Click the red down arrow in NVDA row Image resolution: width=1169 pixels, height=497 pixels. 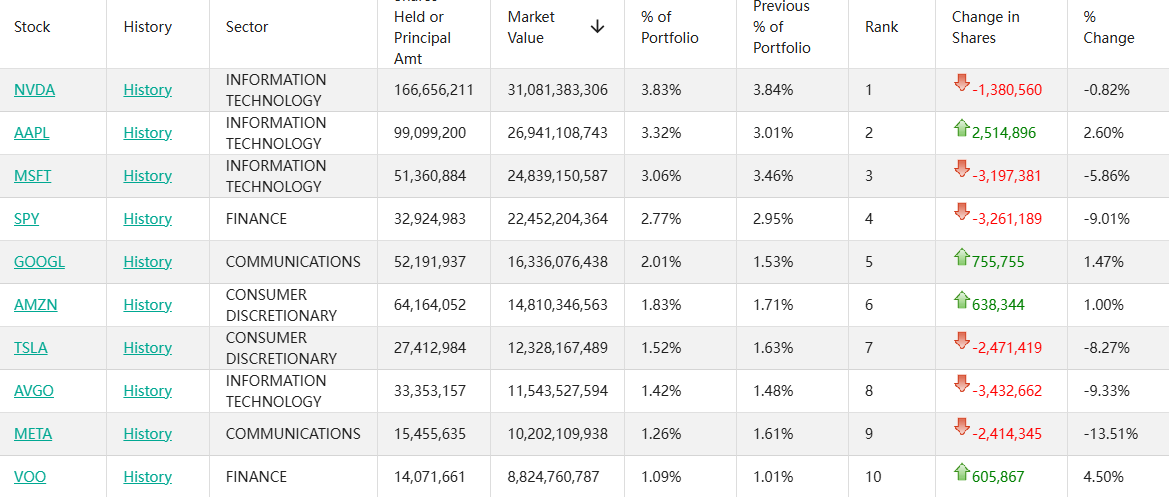[x=962, y=83]
